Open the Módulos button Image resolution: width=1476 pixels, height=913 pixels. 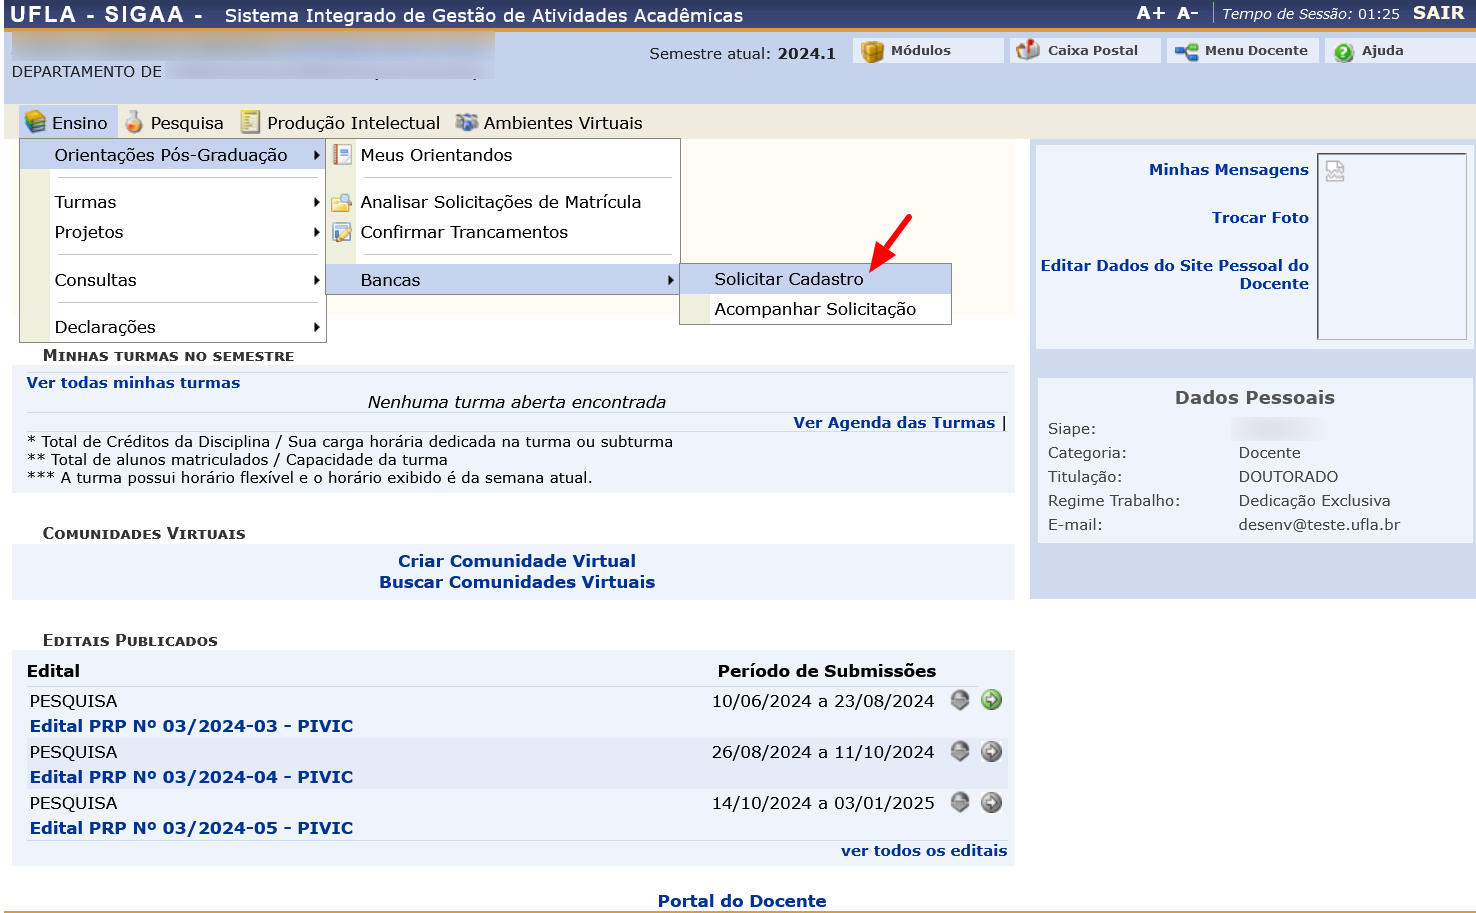tap(928, 51)
